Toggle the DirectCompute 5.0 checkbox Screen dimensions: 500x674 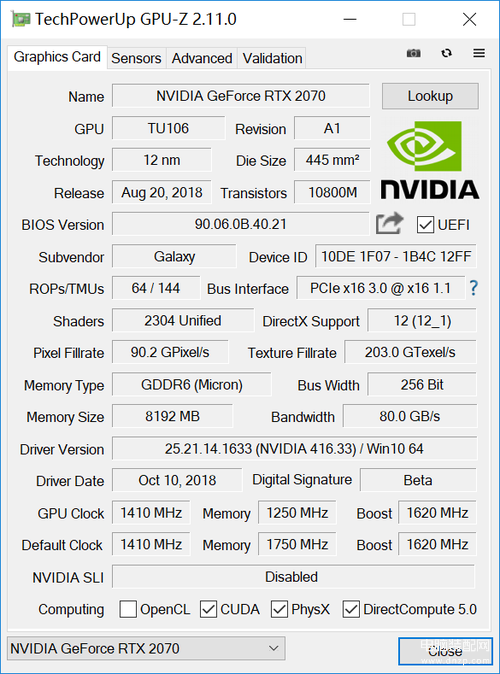[351, 609]
